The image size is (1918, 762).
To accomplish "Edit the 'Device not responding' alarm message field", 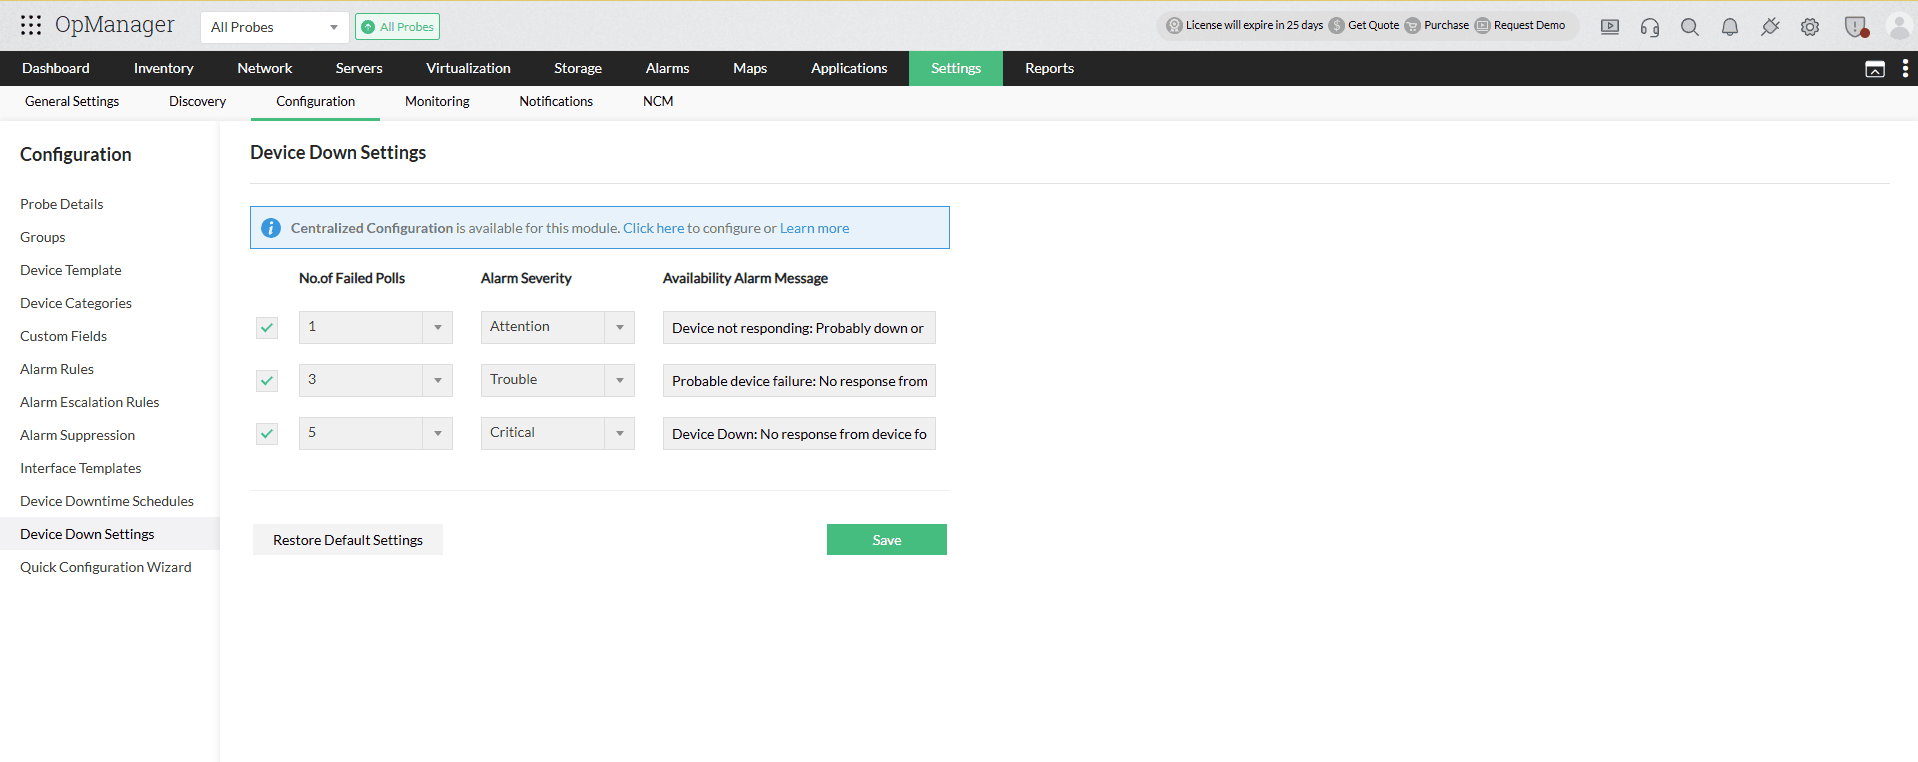I will click(x=799, y=328).
